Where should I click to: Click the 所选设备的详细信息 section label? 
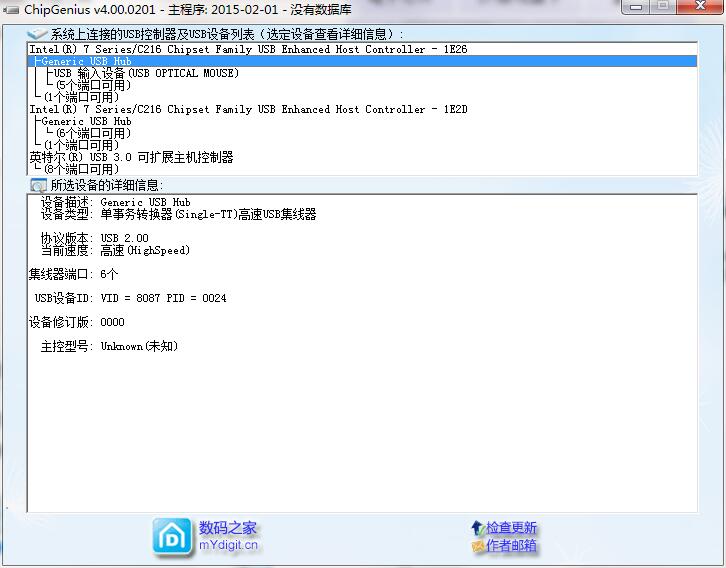106,186
